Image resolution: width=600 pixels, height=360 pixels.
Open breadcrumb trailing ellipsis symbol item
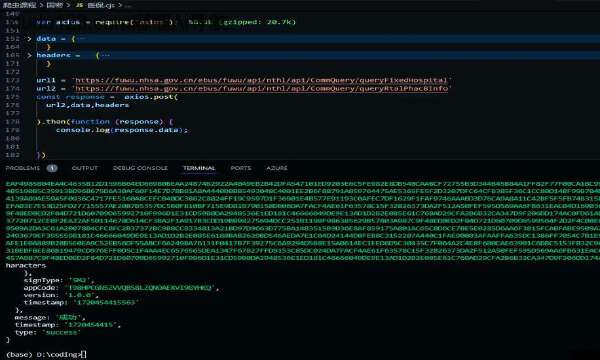(x=128, y=5)
